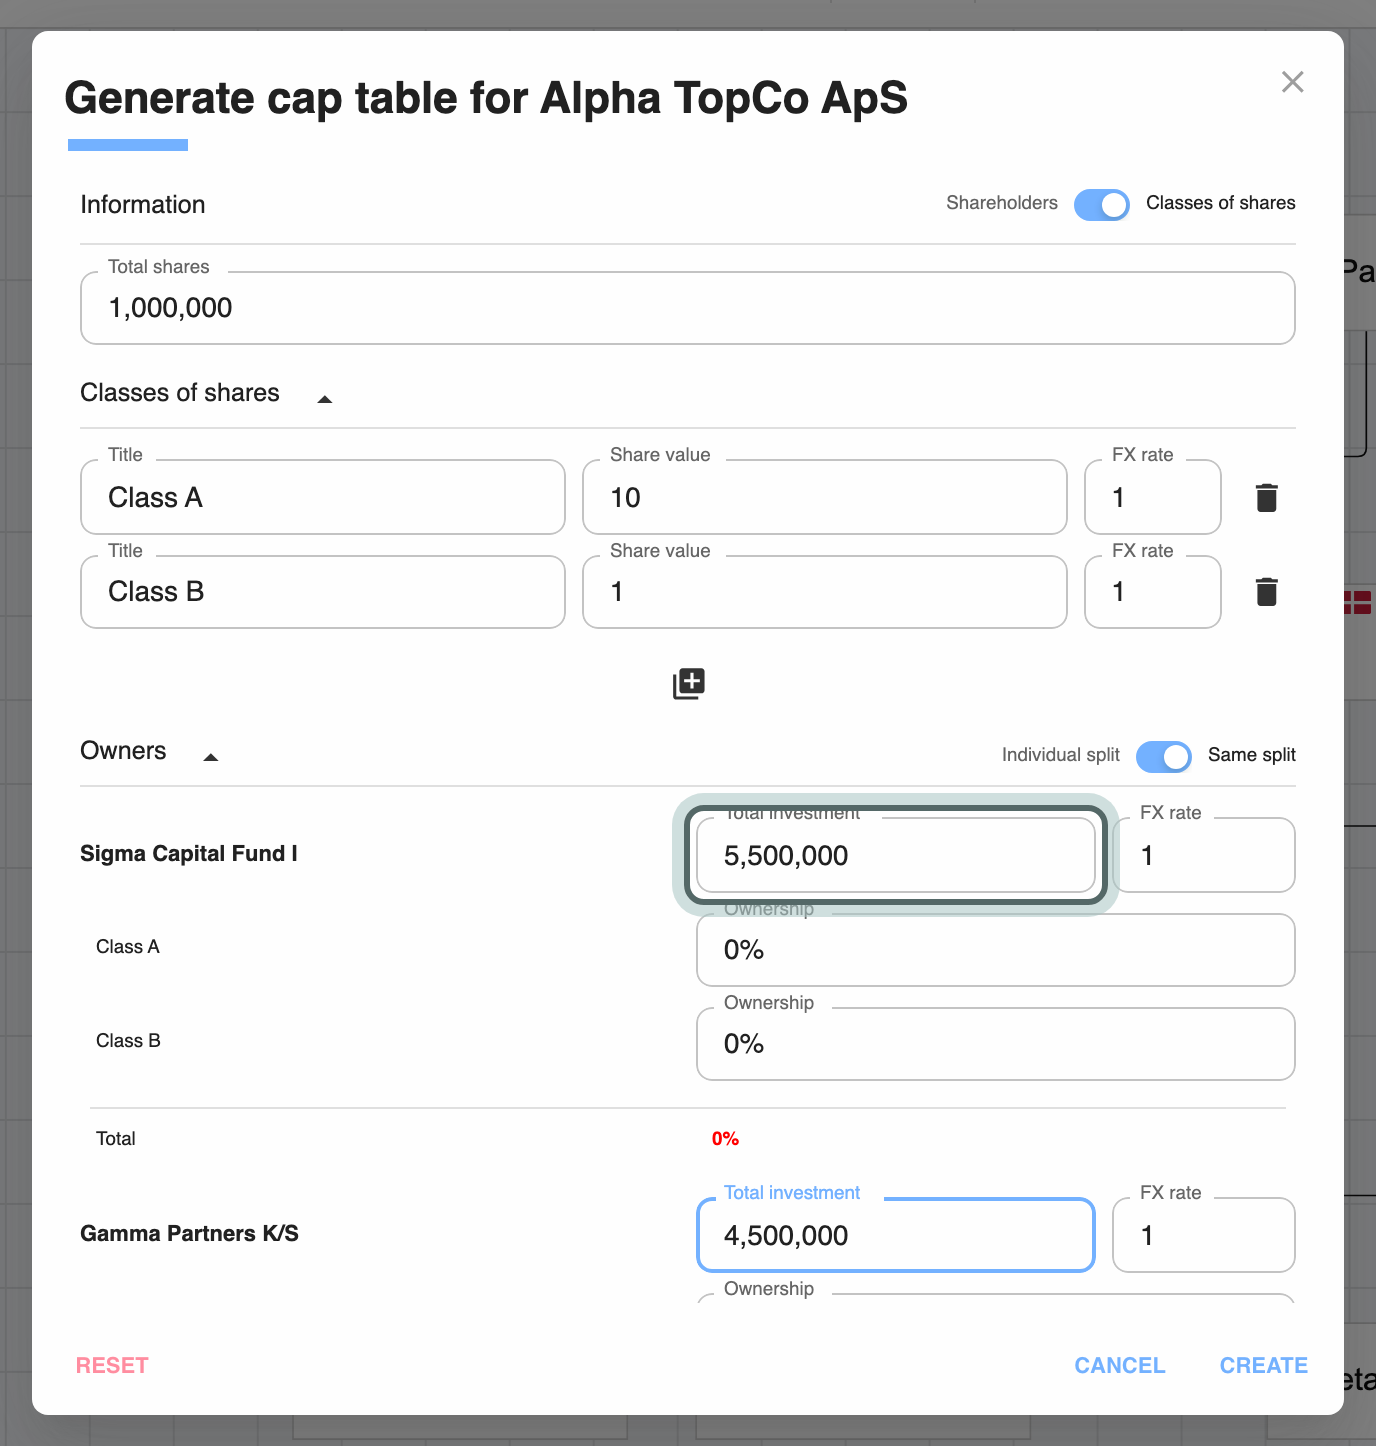
Task: Edit Sigma Capital Fund I total investment
Action: click(896, 855)
